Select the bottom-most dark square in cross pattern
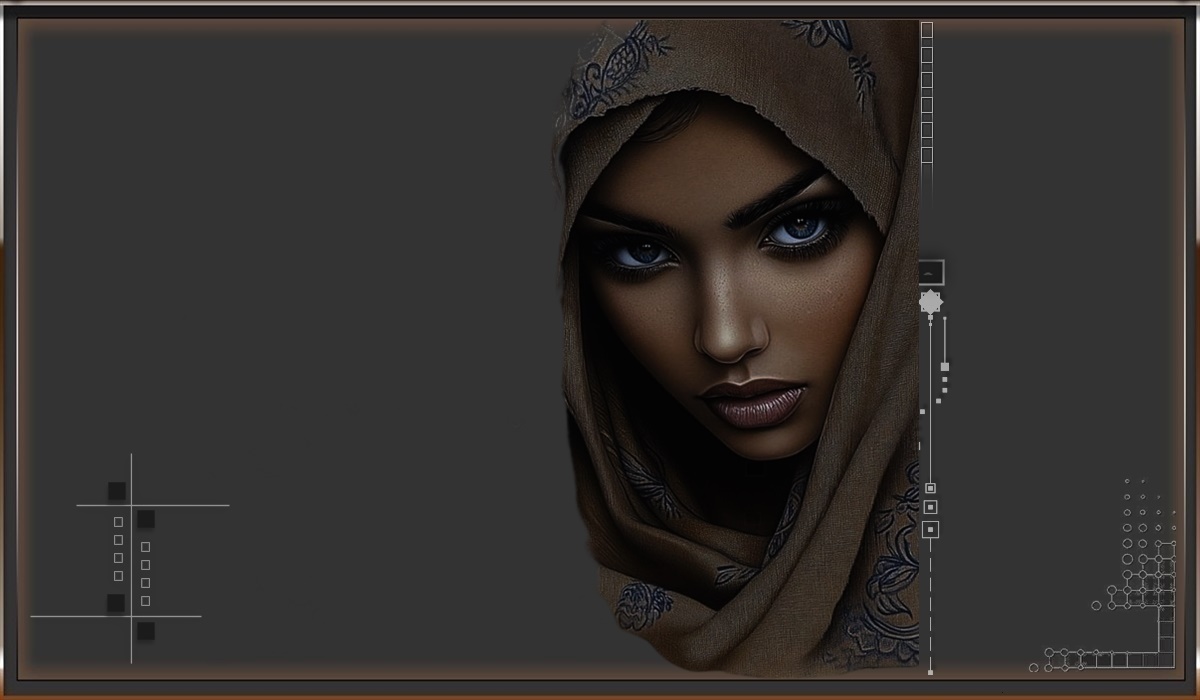Image resolution: width=1200 pixels, height=700 pixels. click(x=146, y=631)
